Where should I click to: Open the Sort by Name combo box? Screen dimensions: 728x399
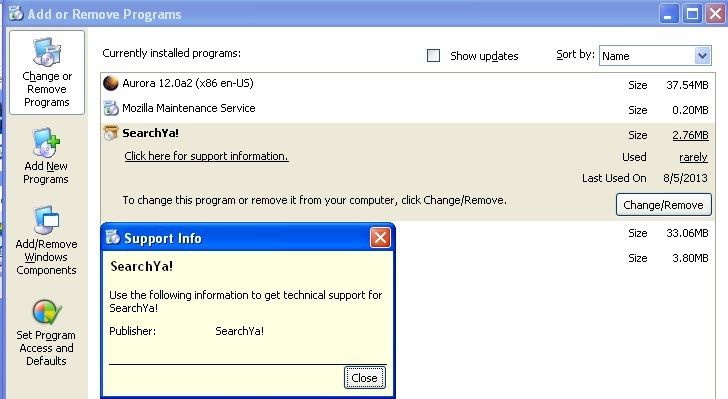point(655,56)
